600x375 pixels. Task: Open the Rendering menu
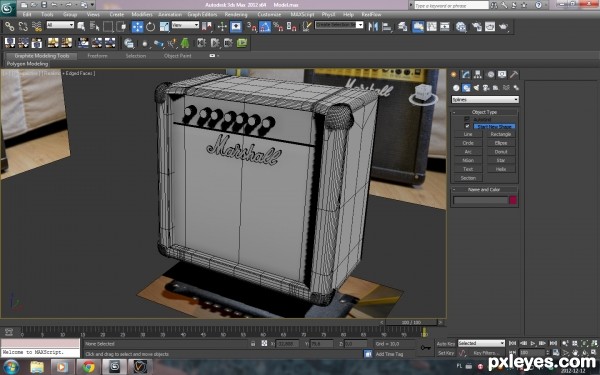coord(236,15)
